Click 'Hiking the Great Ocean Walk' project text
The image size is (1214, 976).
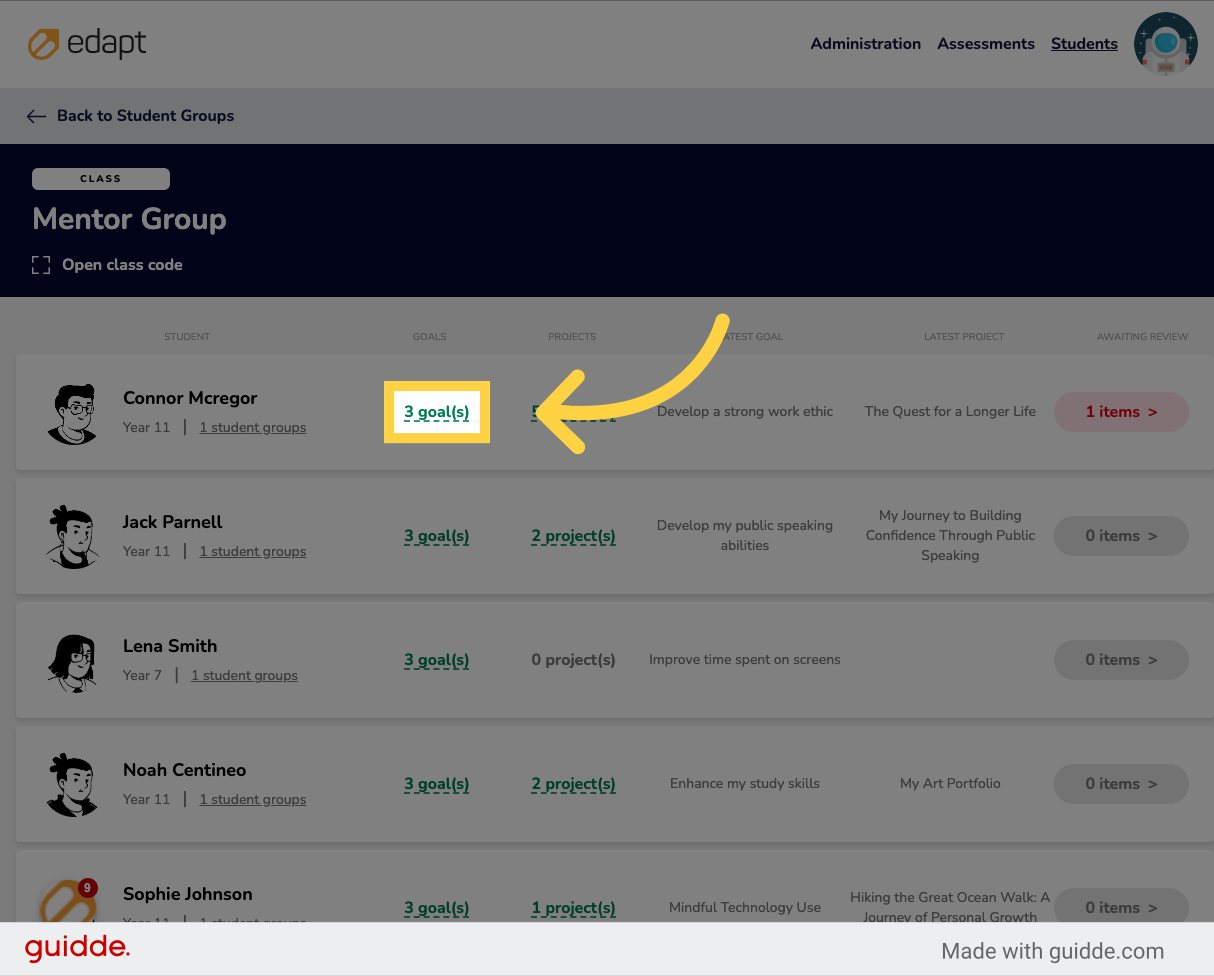(950, 905)
